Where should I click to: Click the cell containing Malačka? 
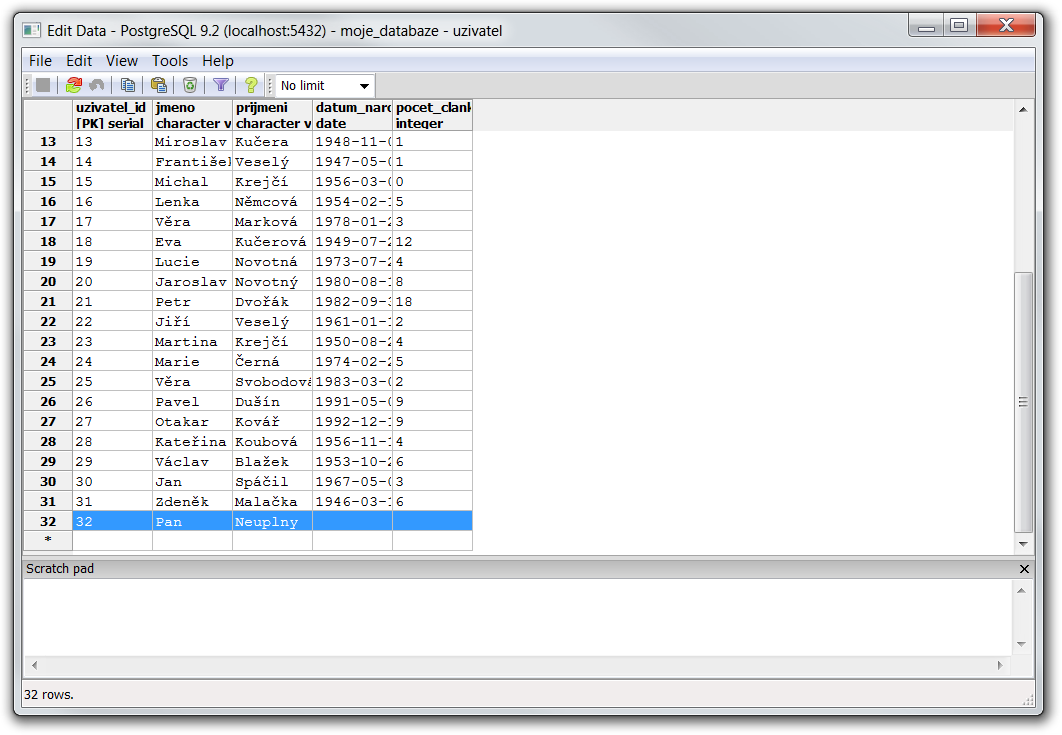(272, 501)
